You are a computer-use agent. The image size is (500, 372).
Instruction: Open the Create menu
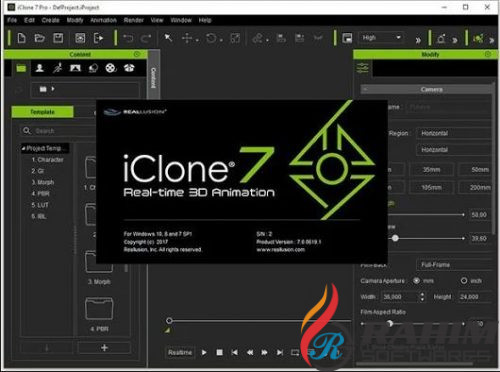click(x=50, y=20)
